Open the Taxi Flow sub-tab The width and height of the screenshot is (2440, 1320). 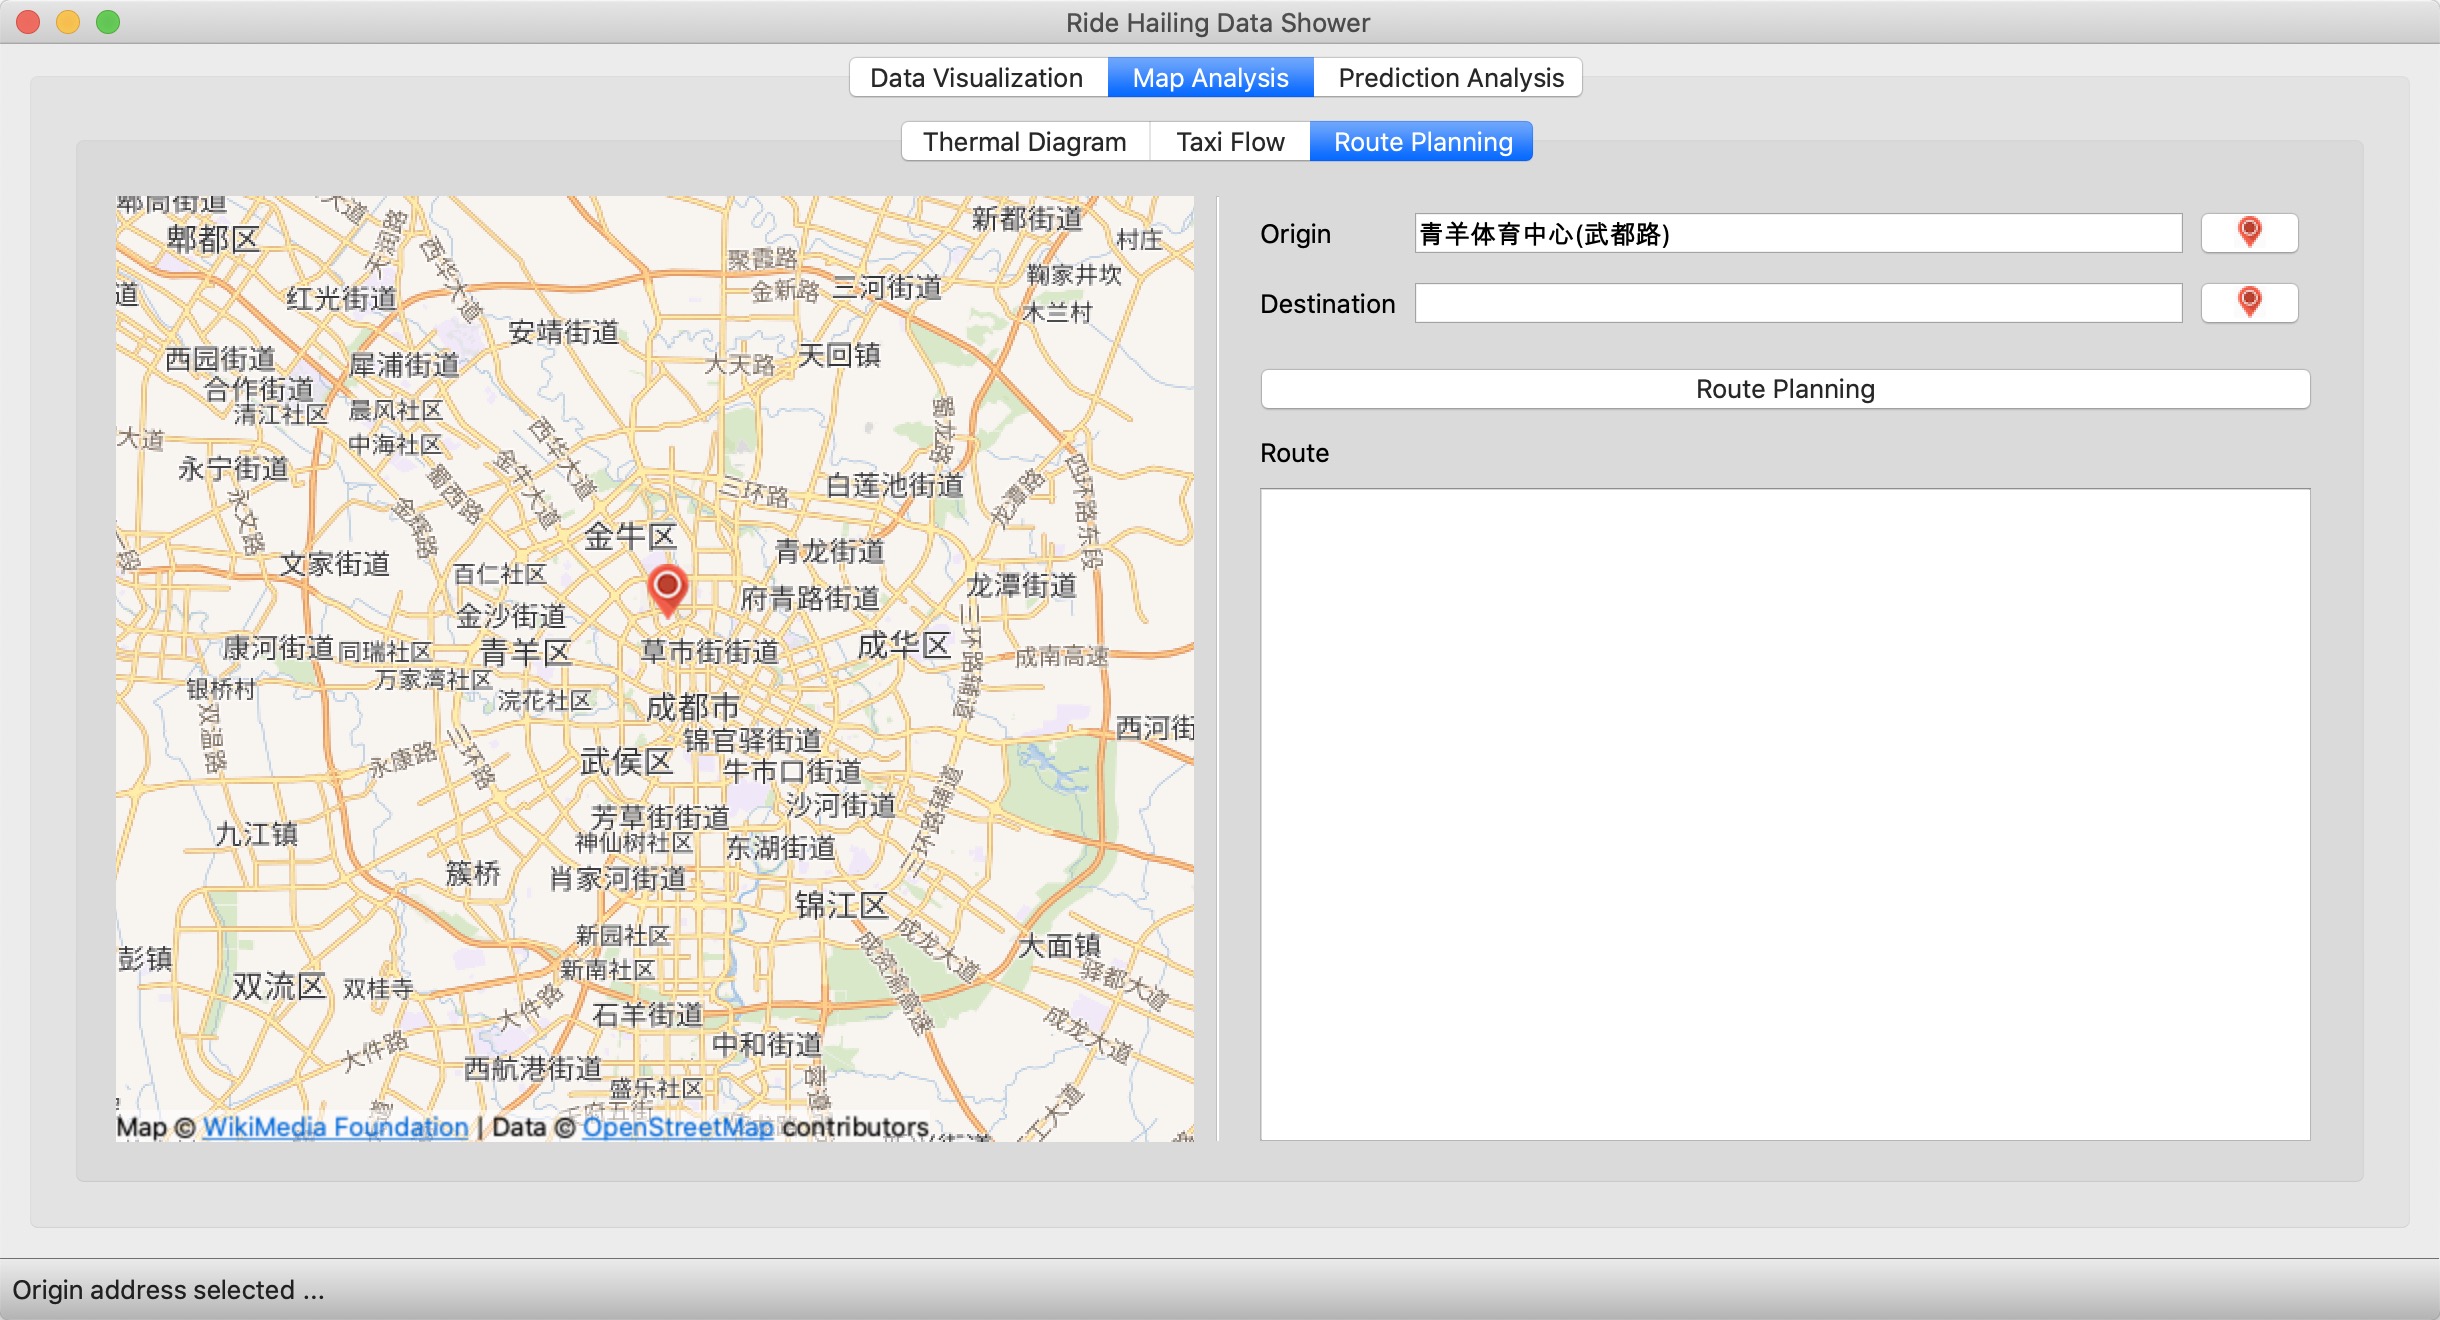tap(1230, 142)
